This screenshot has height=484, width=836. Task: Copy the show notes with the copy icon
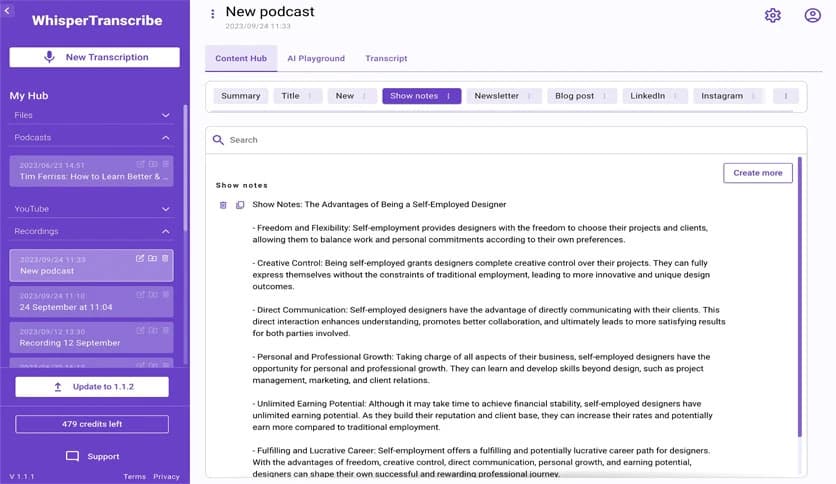(x=240, y=205)
